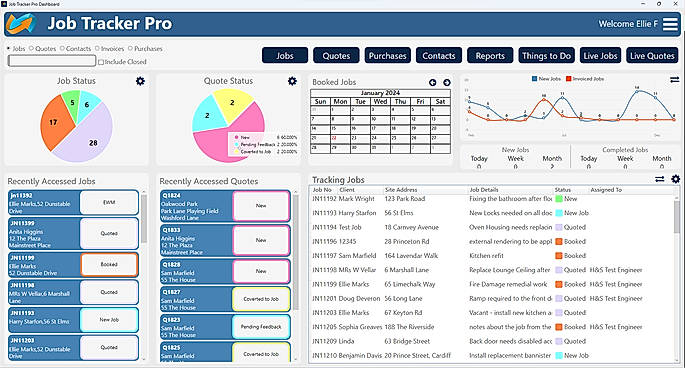Select row JN11205 Sophia Greaves
Image resolution: width=685 pixels, height=368 pixels.
(x=491, y=327)
